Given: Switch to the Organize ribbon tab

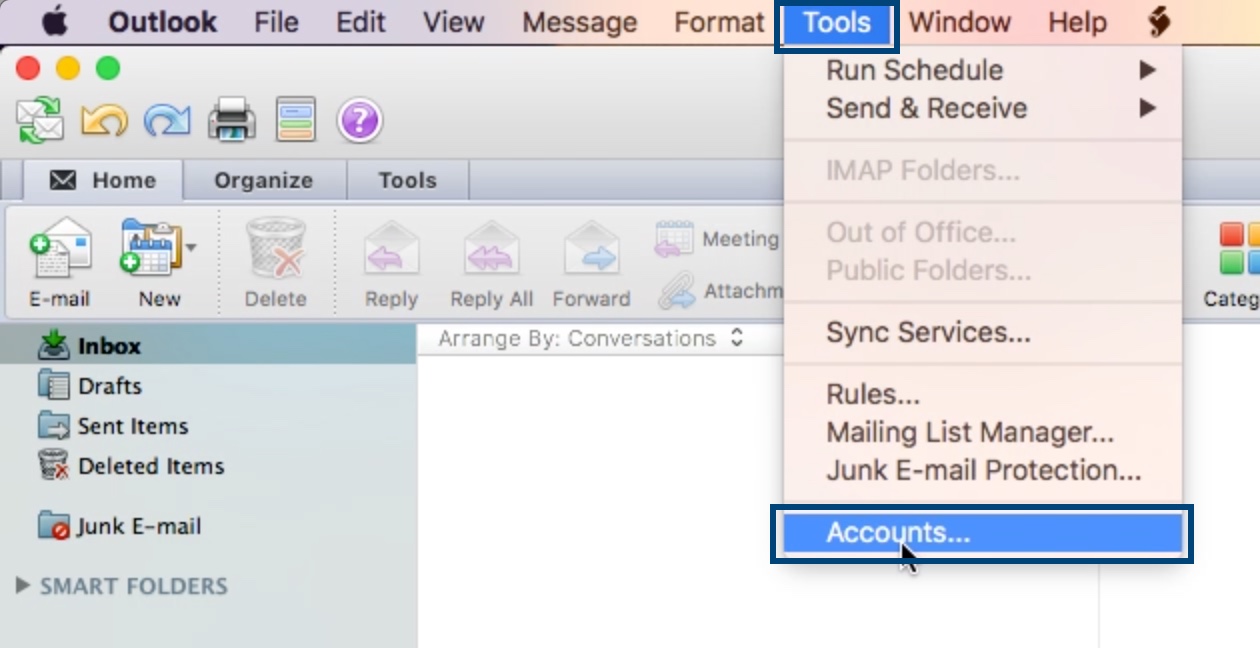Looking at the screenshot, I should click(263, 180).
